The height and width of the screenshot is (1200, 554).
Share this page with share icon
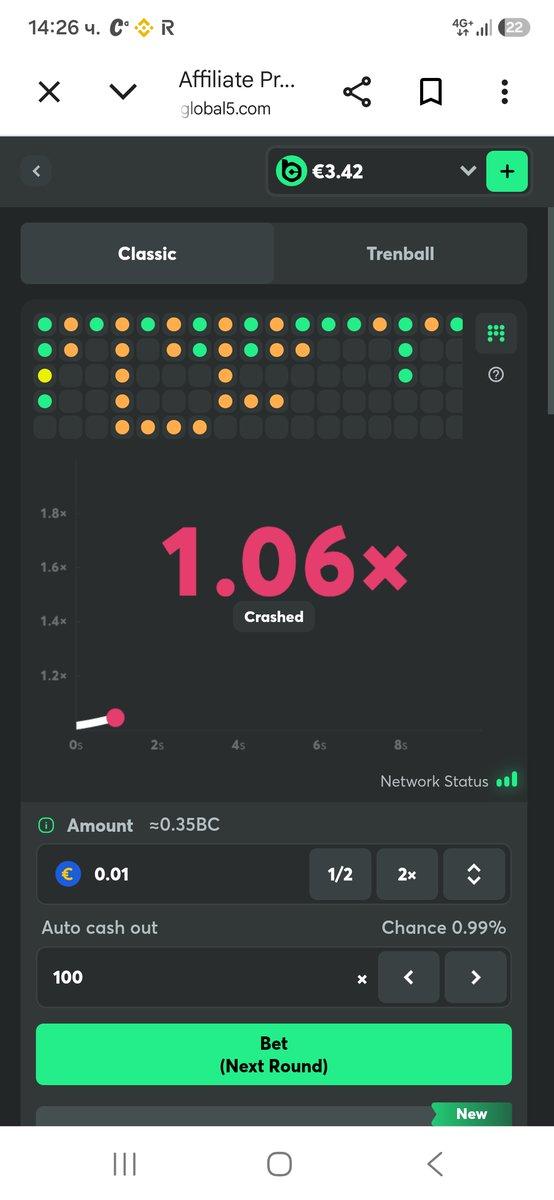(357, 92)
